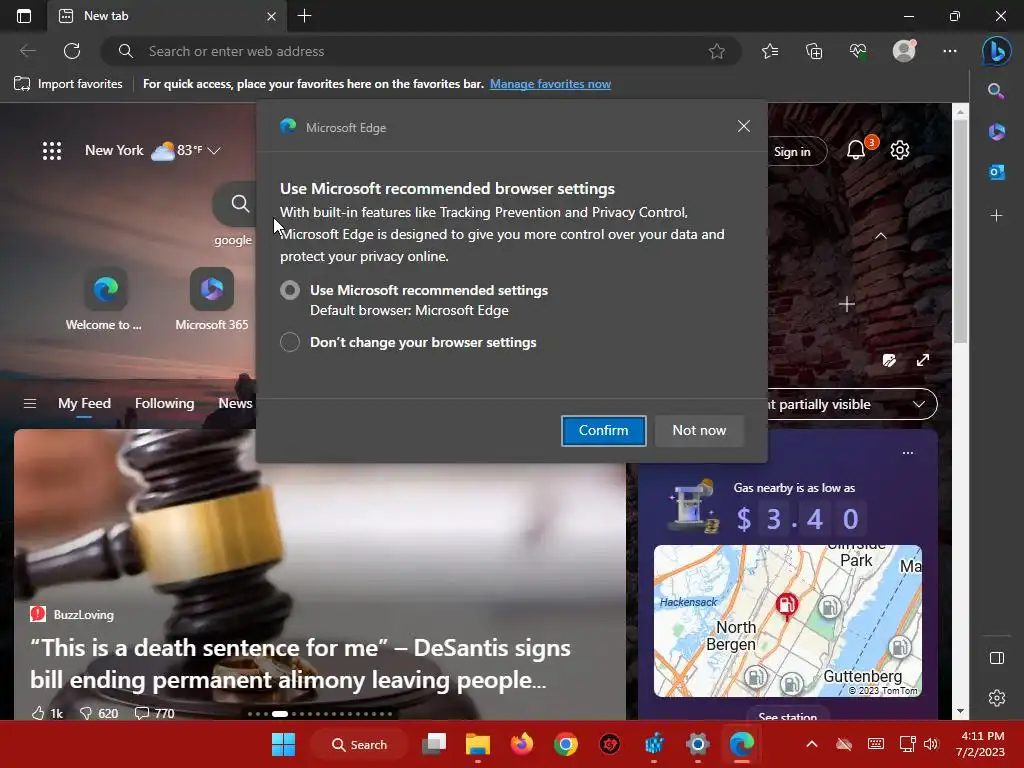Open Outlook icon in sidebar
Screen dimensions: 1024x768
coord(996,172)
